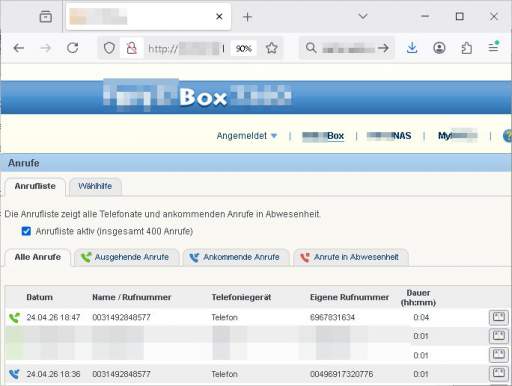Screen dimensions: 512x386
Task: Select the Alle Anrufe filter tab
Action: pyautogui.click(x=38, y=257)
